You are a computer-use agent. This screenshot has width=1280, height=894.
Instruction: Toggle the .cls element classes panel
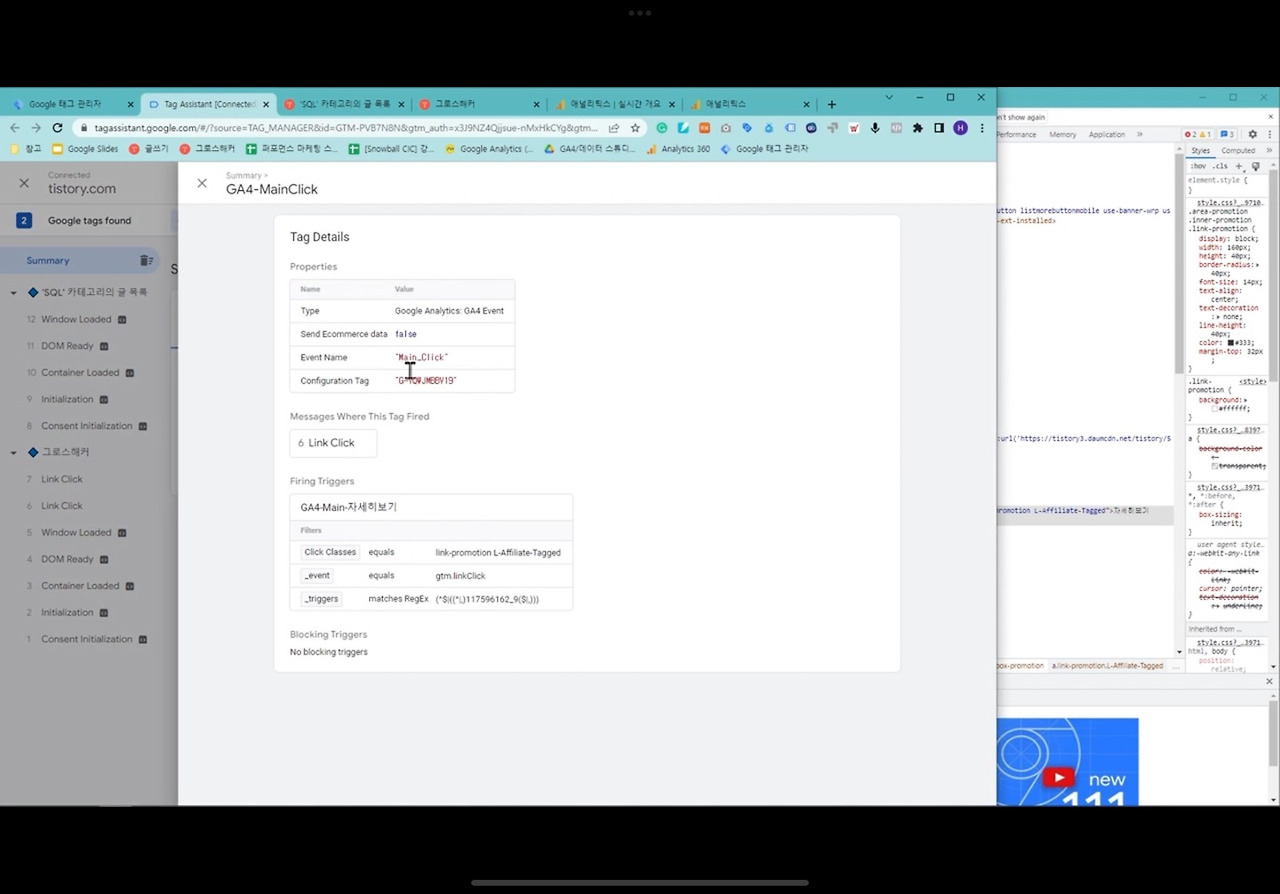coord(1220,166)
